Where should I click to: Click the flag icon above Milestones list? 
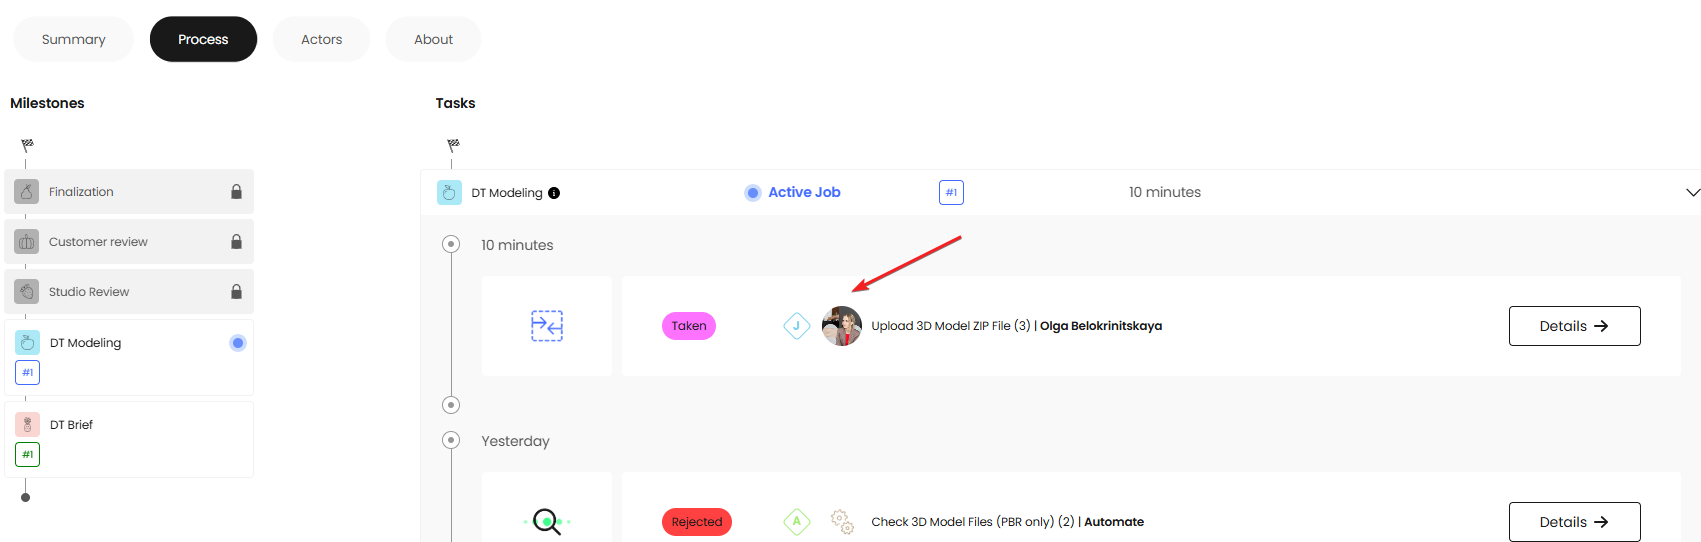[x=27, y=145]
